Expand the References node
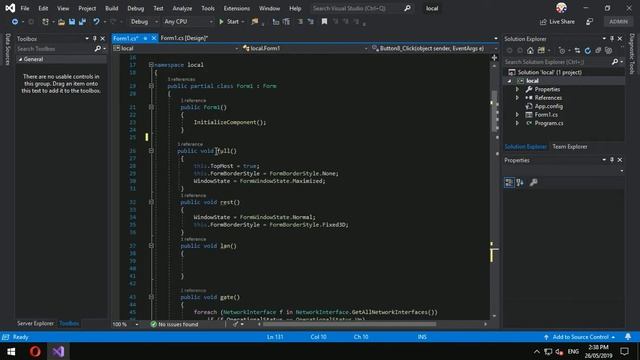 point(517,98)
